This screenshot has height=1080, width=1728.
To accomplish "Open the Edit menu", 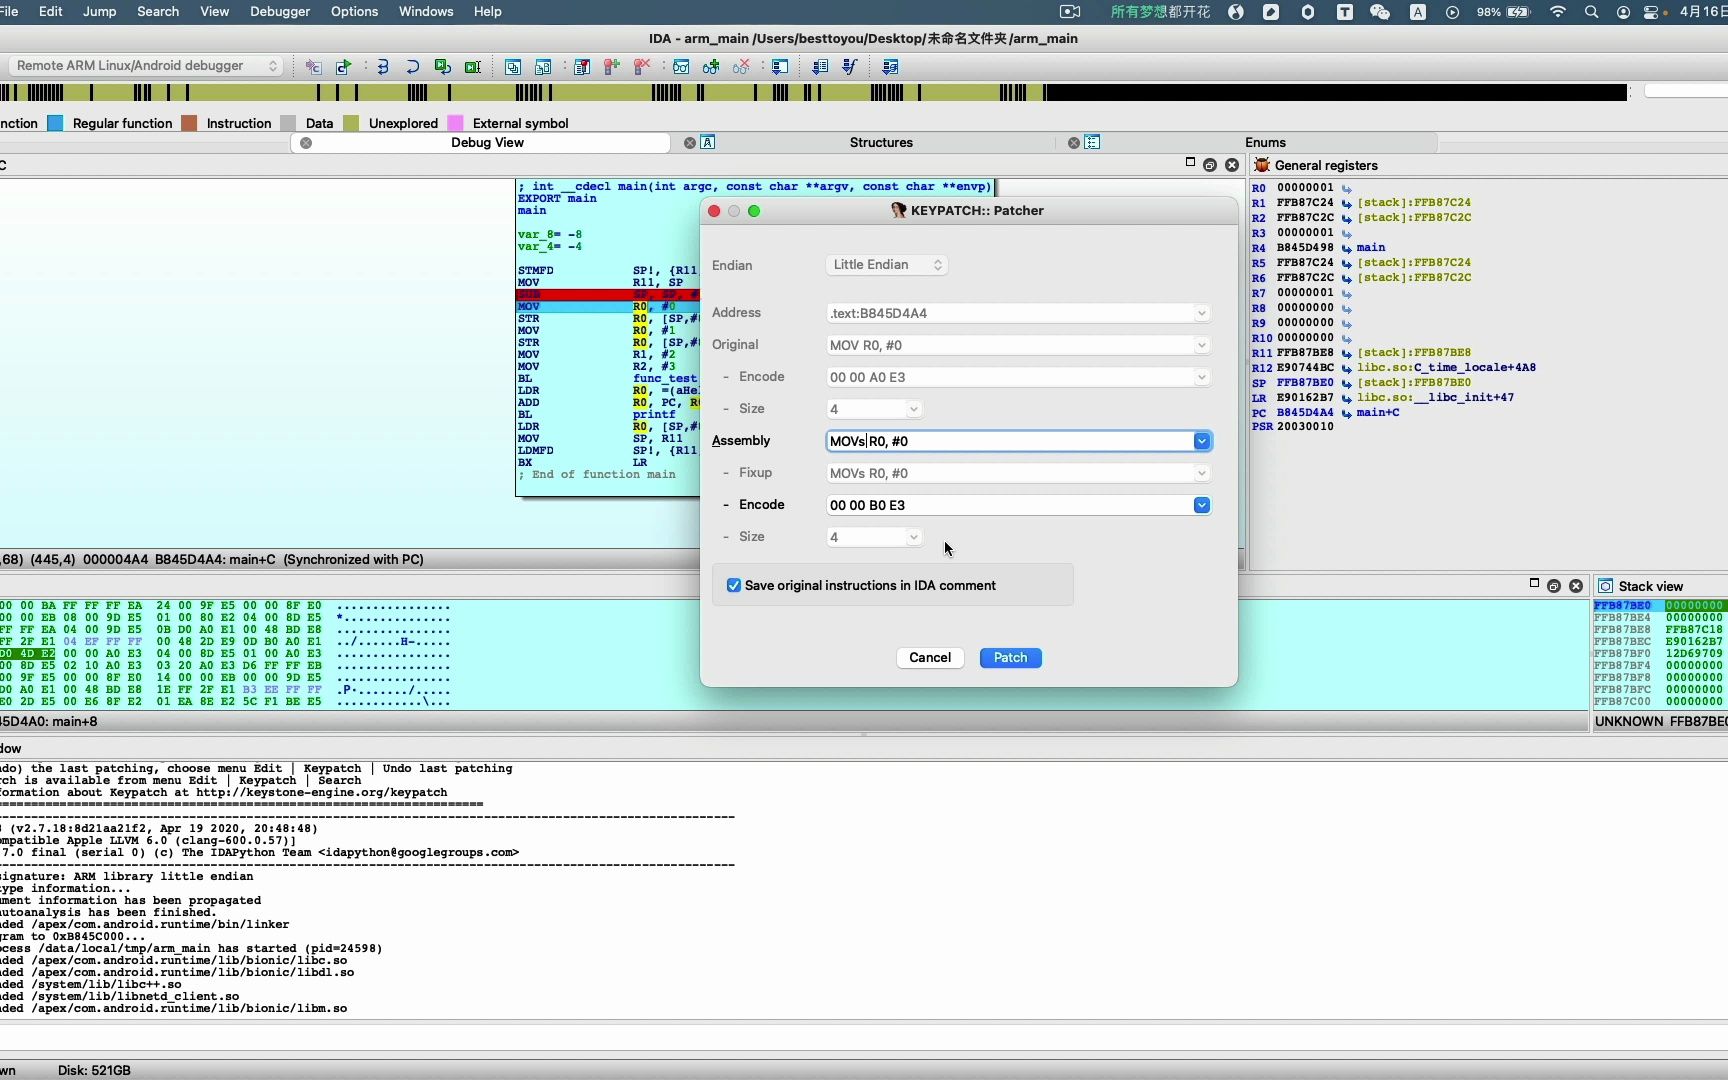I will 50,12.
